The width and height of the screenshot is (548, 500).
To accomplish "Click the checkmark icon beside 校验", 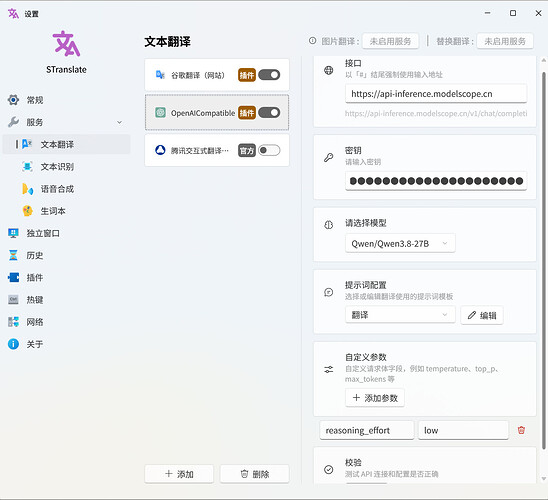I will 329,469.
